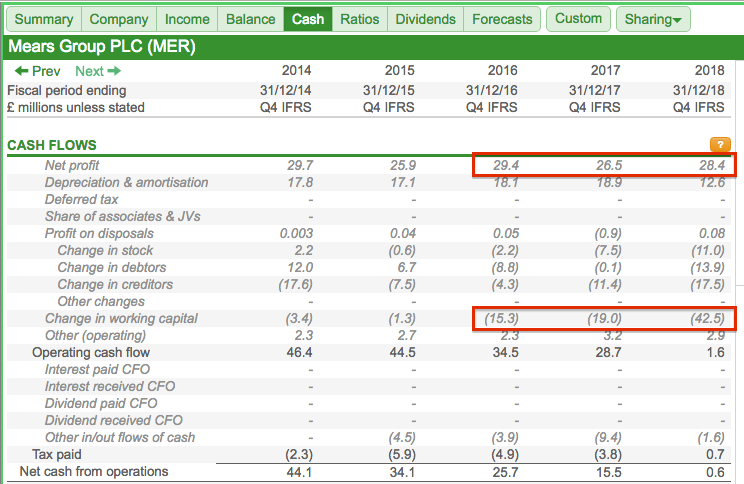Click the Dividend paid CFO row label
Screen dimensions: 744x484
pyautogui.click(x=101, y=404)
